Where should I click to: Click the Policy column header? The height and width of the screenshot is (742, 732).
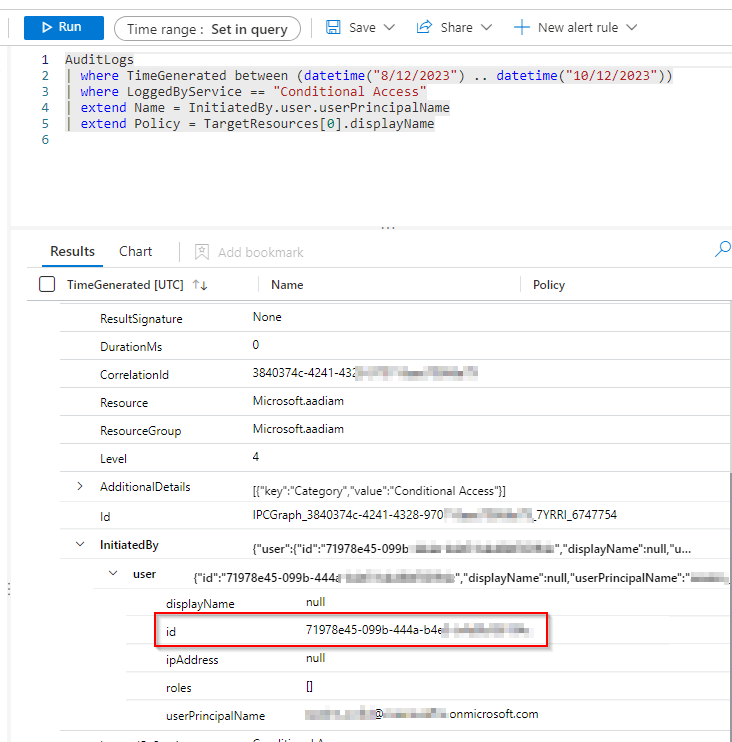coord(549,285)
